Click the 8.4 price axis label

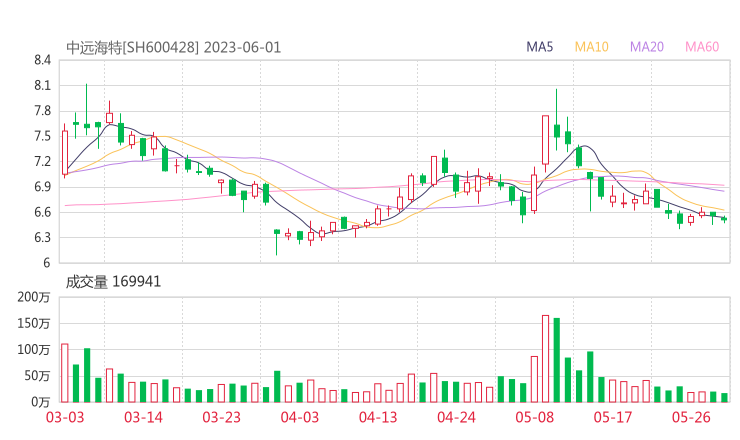(42, 60)
